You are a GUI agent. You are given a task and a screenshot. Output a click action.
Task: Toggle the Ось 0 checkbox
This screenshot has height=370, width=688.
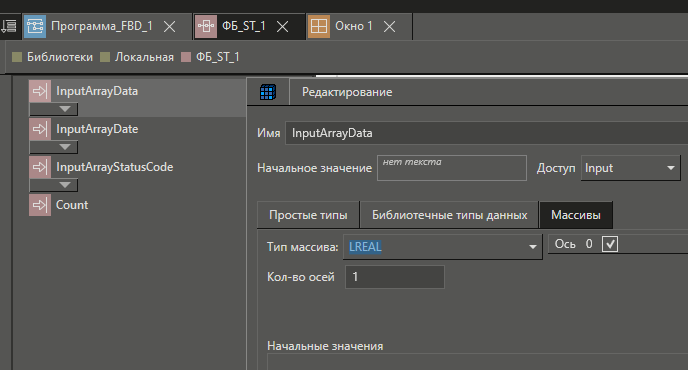point(610,244)
